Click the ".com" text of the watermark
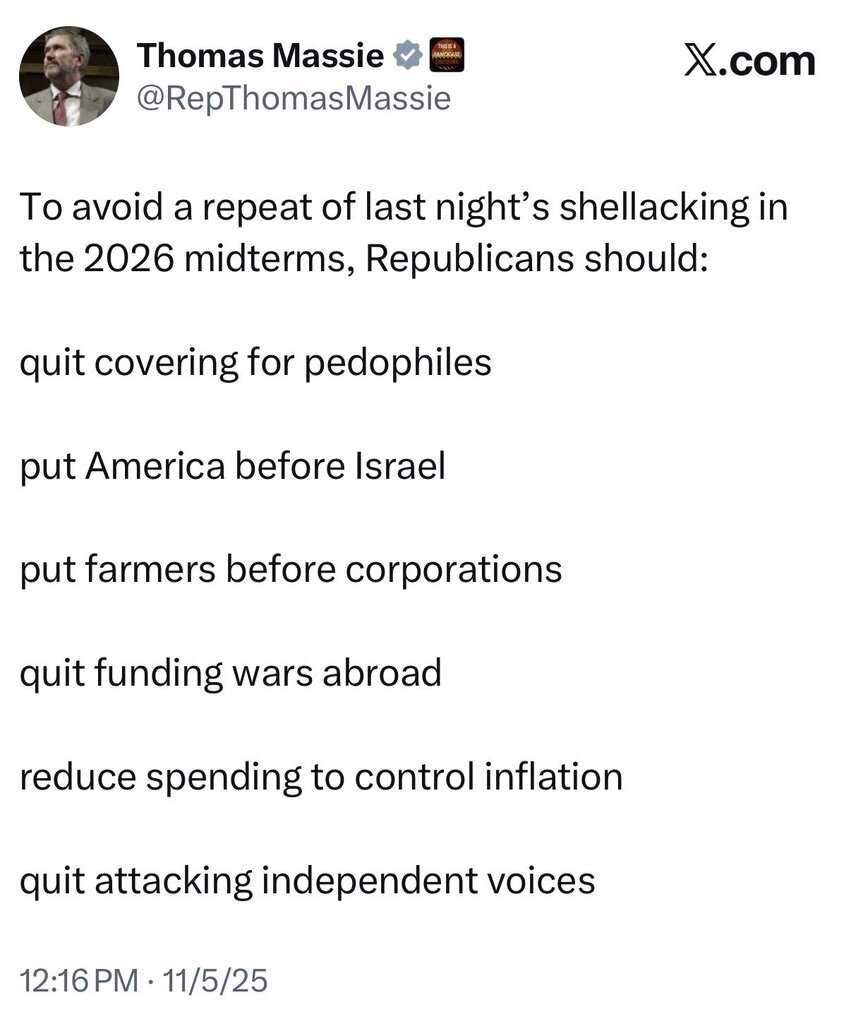The width and height of the screenshot is (851, 1024). point(771,62)
